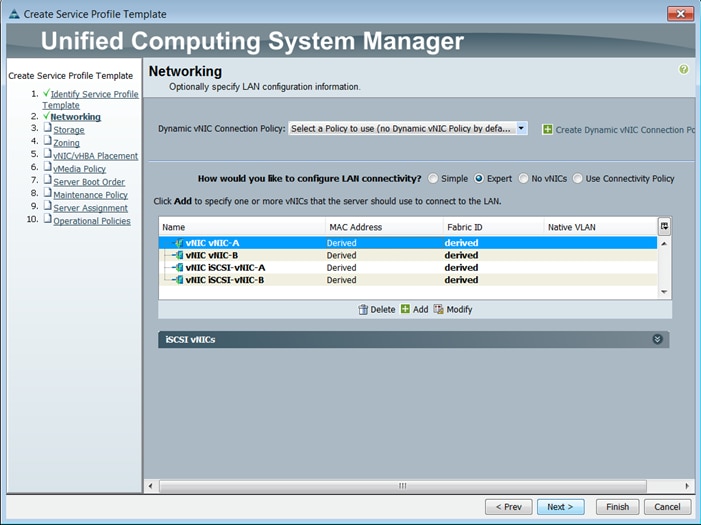Click the horizontal scrollbar left arrow
The image size is (701, 525).
tap(151, 486)
